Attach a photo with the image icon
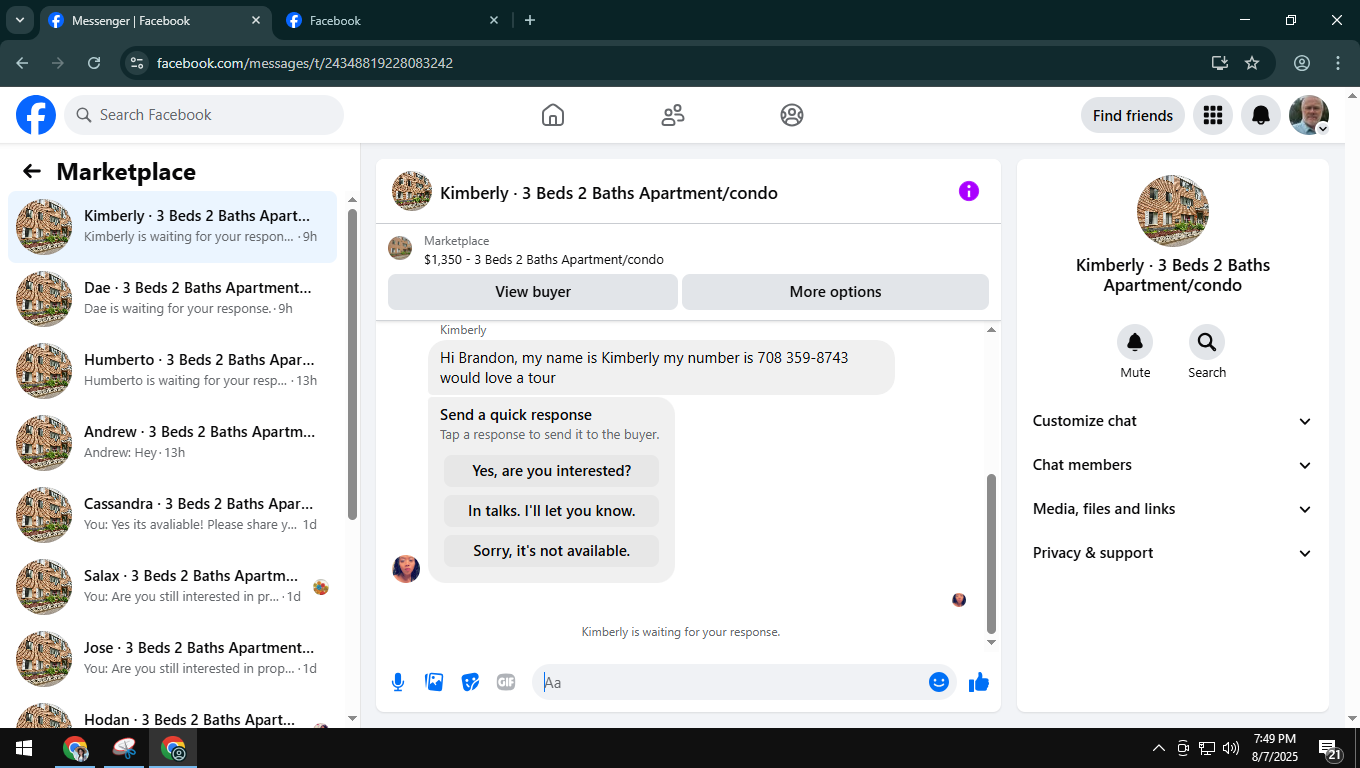The image size is (1360, 768). coord(434,682)
